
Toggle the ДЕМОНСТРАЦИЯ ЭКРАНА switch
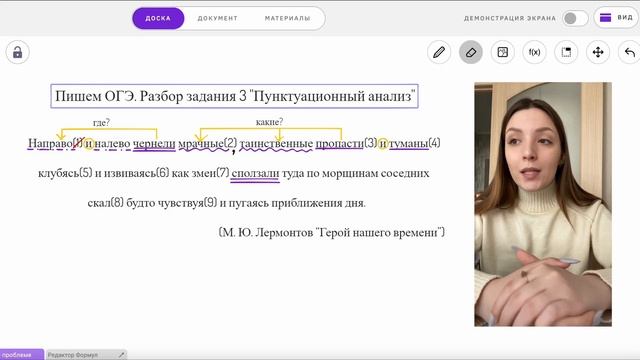(575, 18)
